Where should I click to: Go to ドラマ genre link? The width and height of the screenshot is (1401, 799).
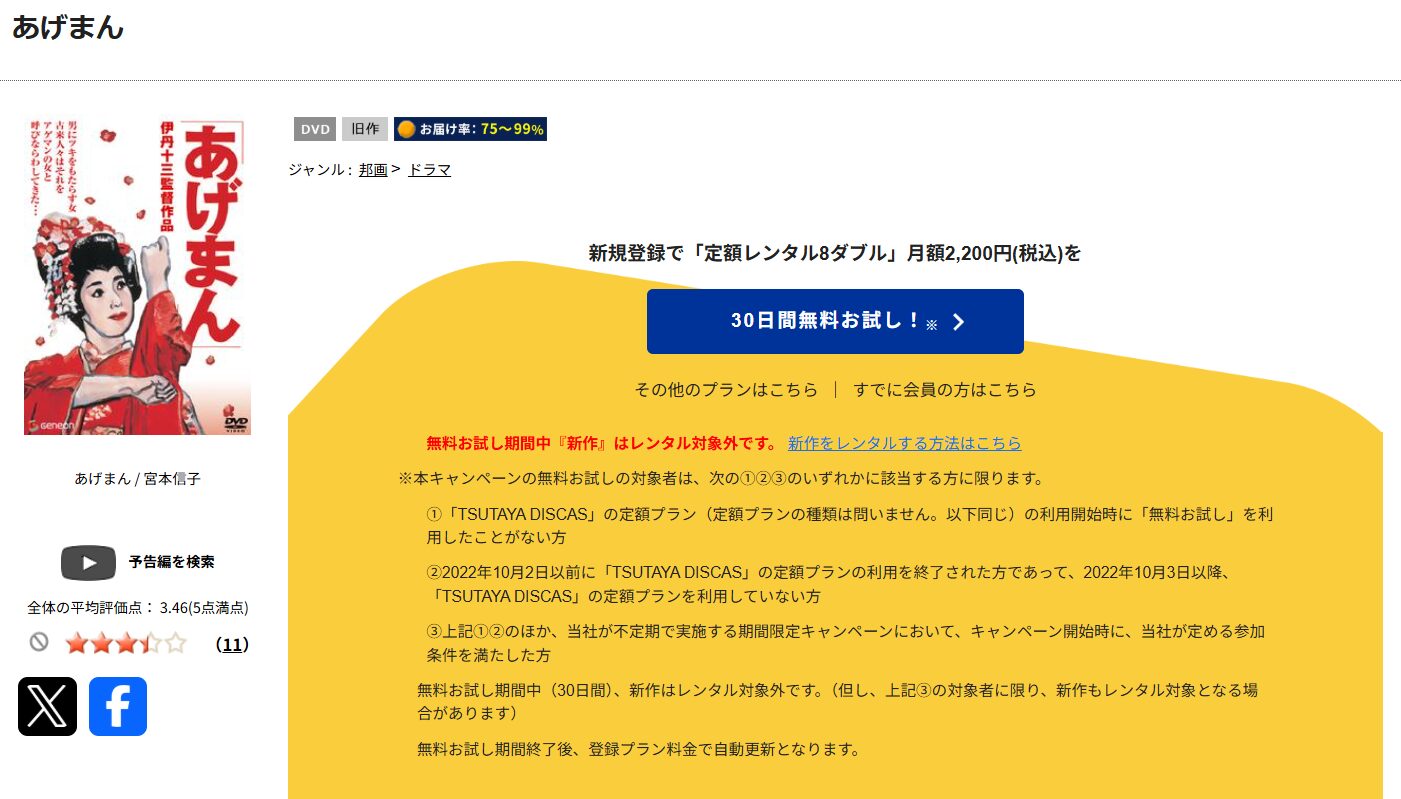[x=429, y=170]
